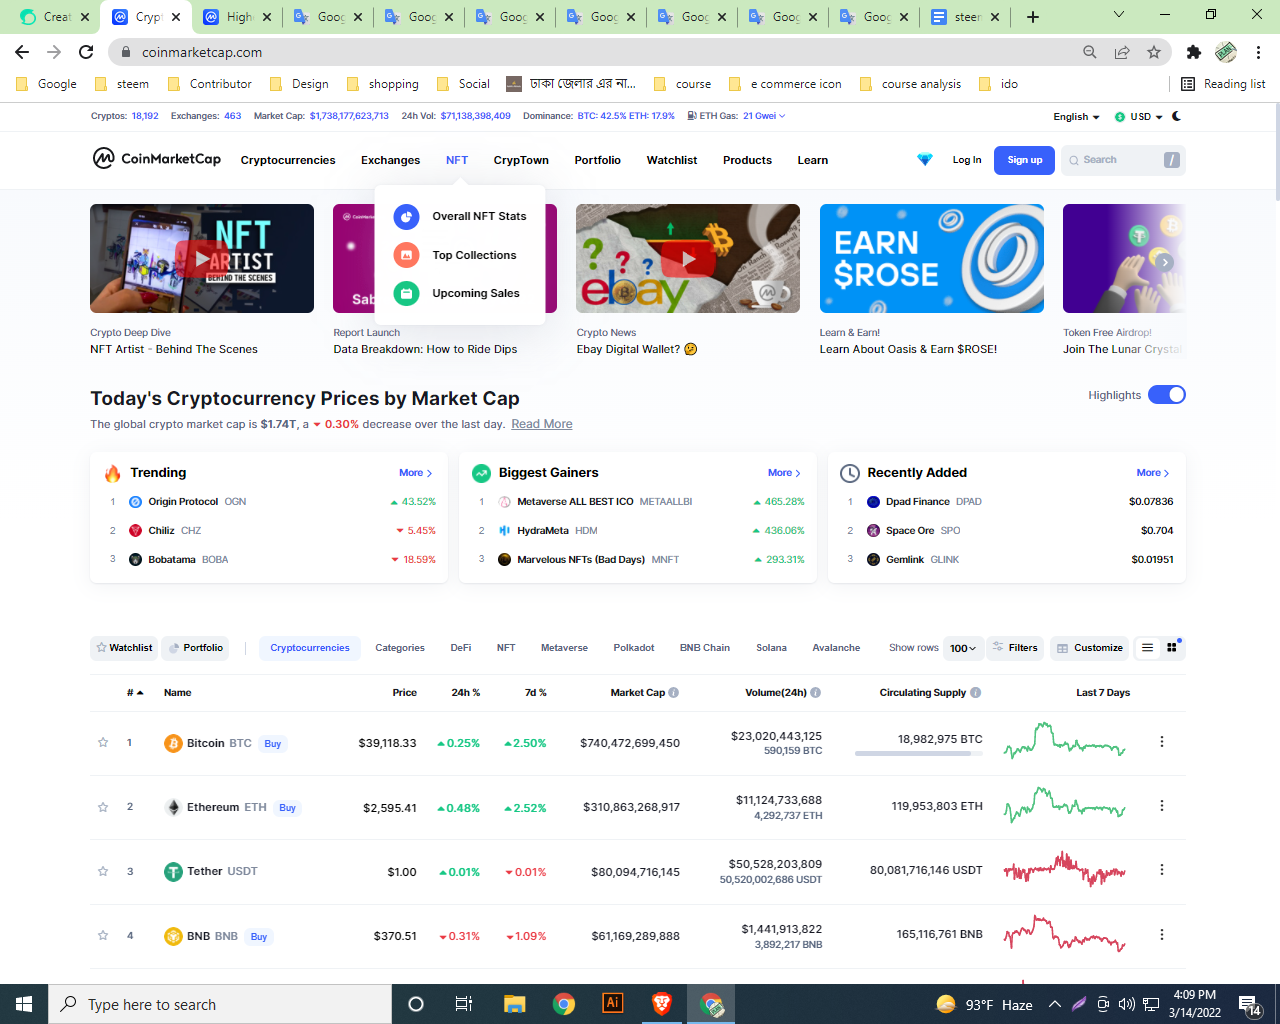
Task: Open Cryptocurrencies nav menu
Action: pos(288,160)
